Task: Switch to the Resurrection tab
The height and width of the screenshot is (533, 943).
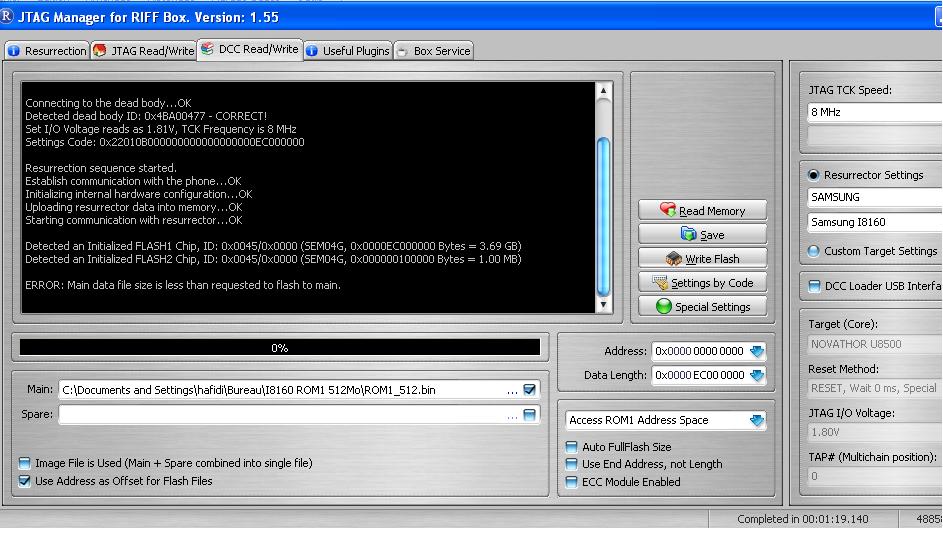Action: point(48,51)
